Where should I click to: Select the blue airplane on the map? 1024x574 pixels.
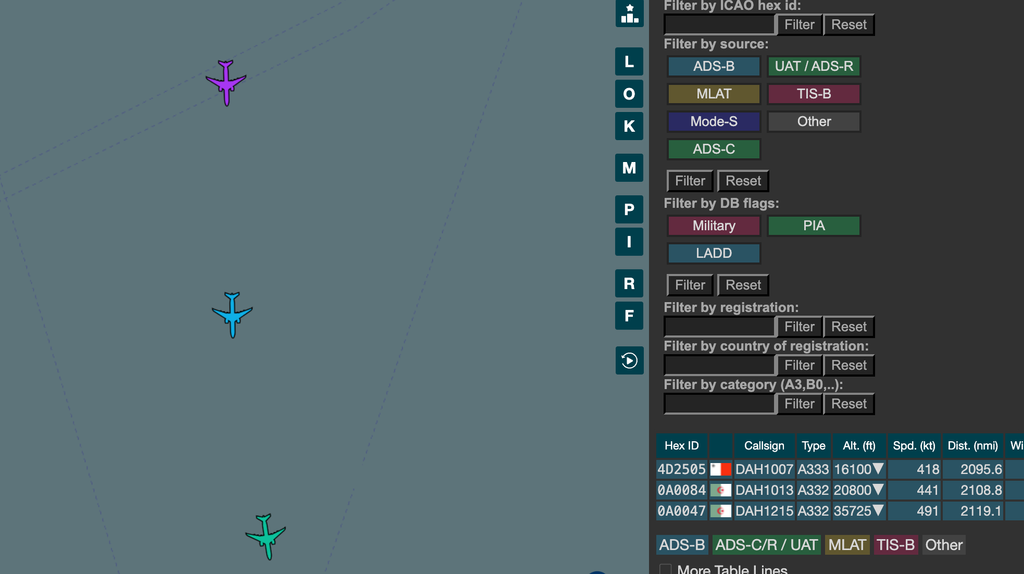232,315
